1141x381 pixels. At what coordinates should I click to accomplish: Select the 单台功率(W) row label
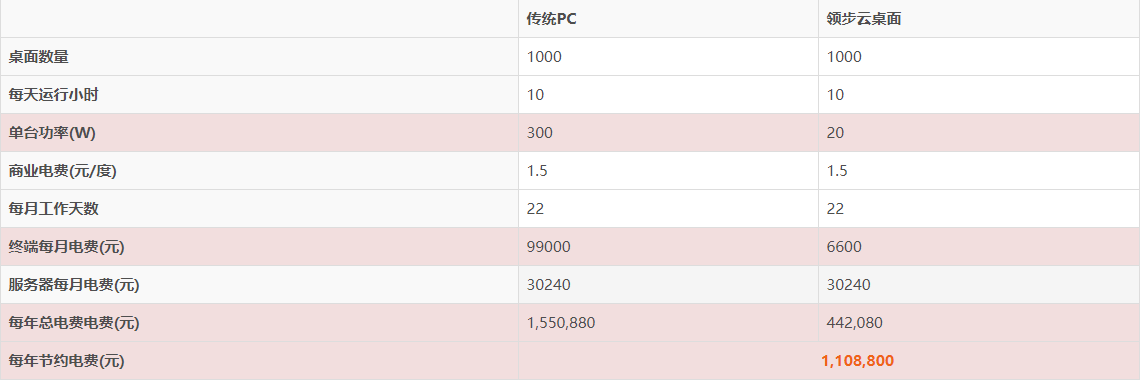tap(52, 133)
